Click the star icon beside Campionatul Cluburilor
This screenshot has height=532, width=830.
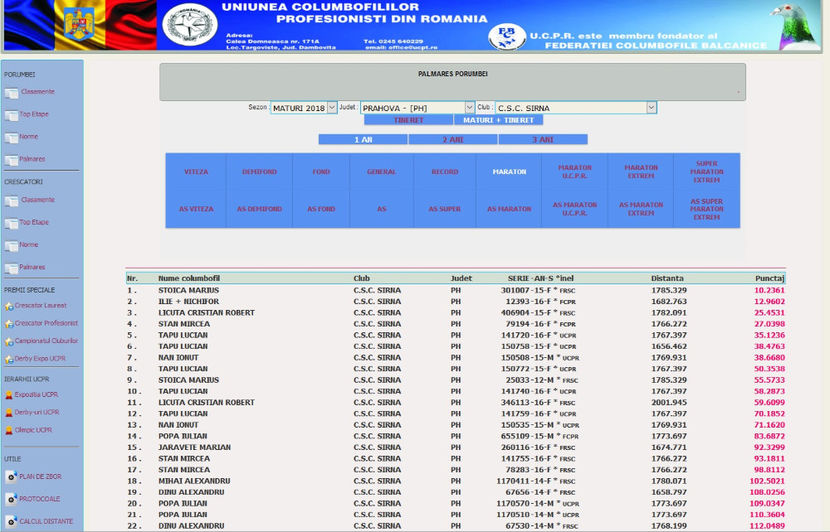coord(9,341)
